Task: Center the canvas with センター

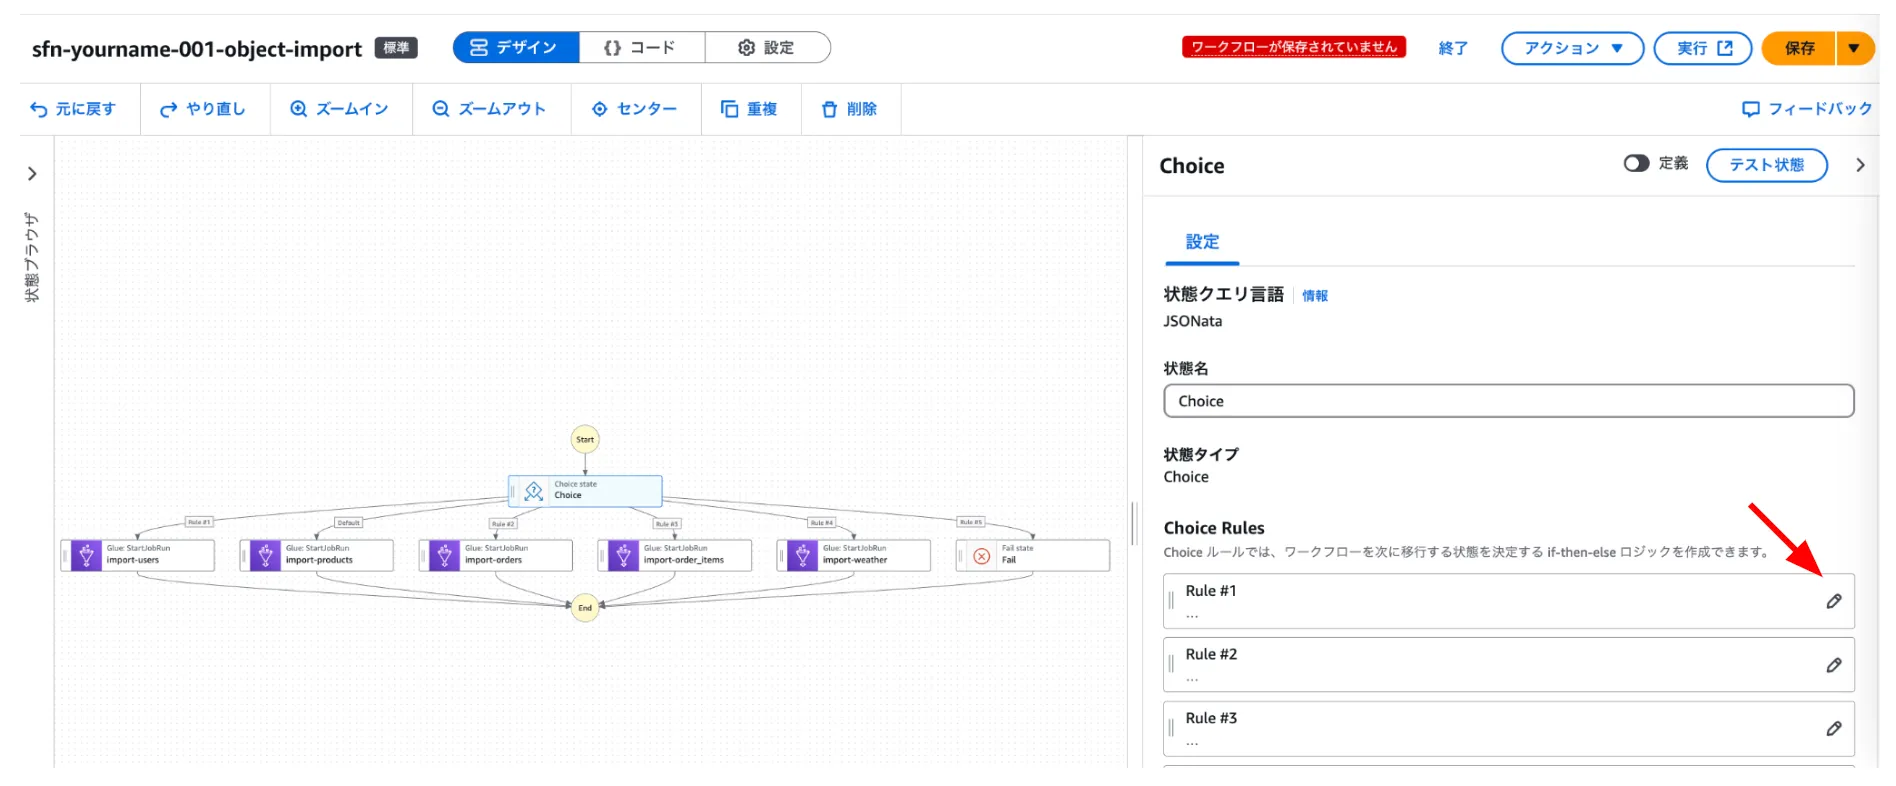Action: pyautogui.click(x=635, y=109)
